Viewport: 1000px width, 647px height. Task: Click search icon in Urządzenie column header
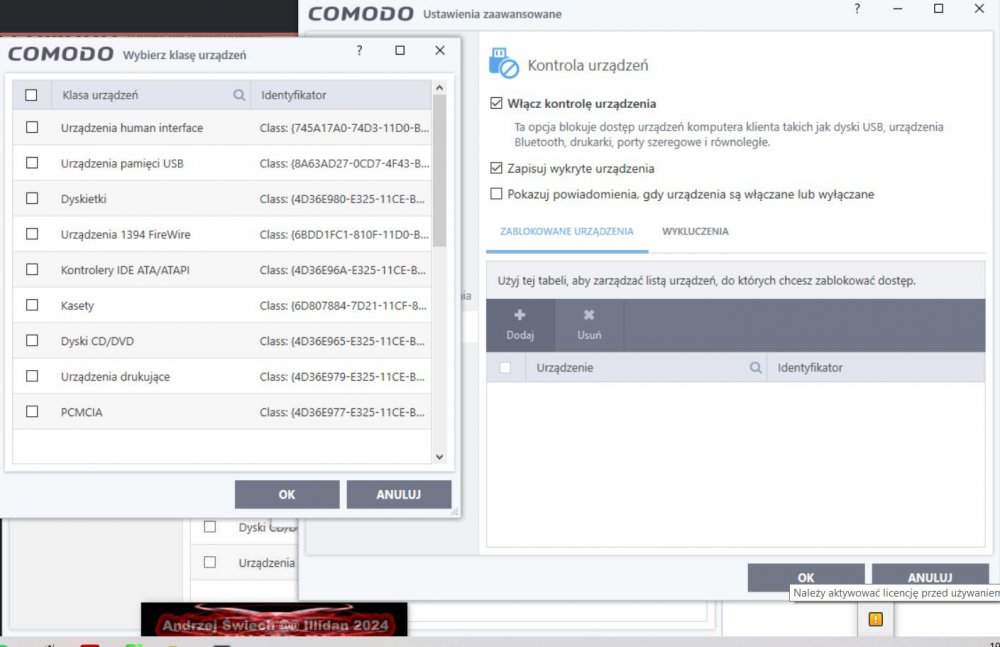coord(756,367)
